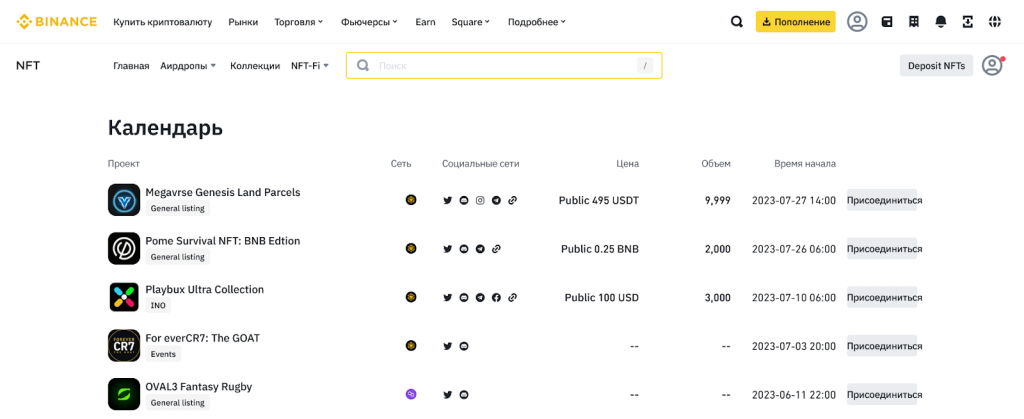
Task: Open notifications bell icon
Action: 940,21
